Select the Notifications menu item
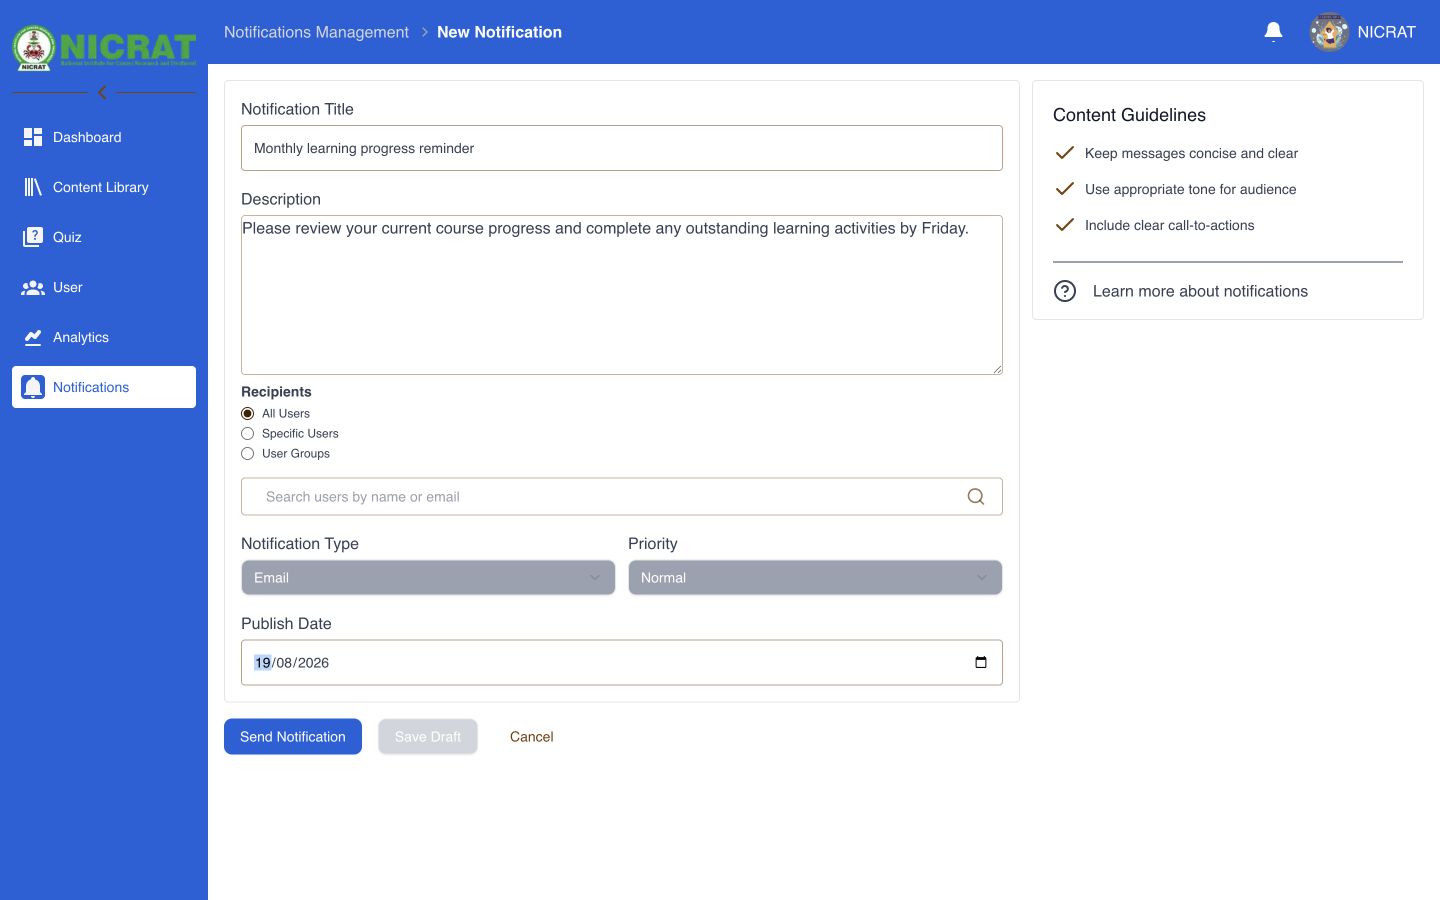The height and width of the screenshot is (900, 1440). pos(104,387)
